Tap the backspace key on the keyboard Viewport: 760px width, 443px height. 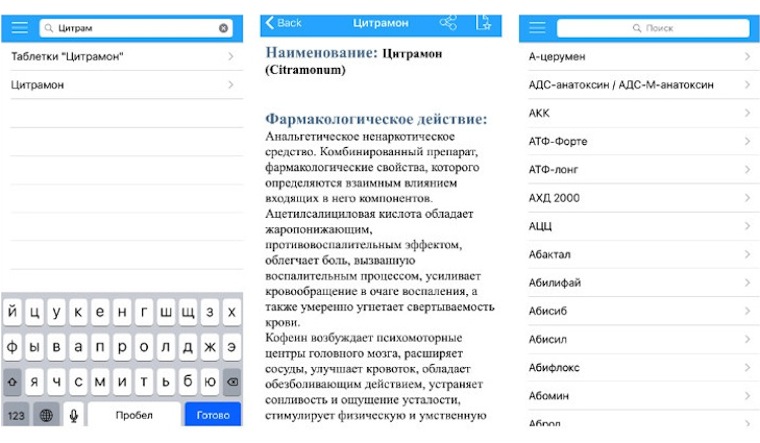(x=232, y=382)
